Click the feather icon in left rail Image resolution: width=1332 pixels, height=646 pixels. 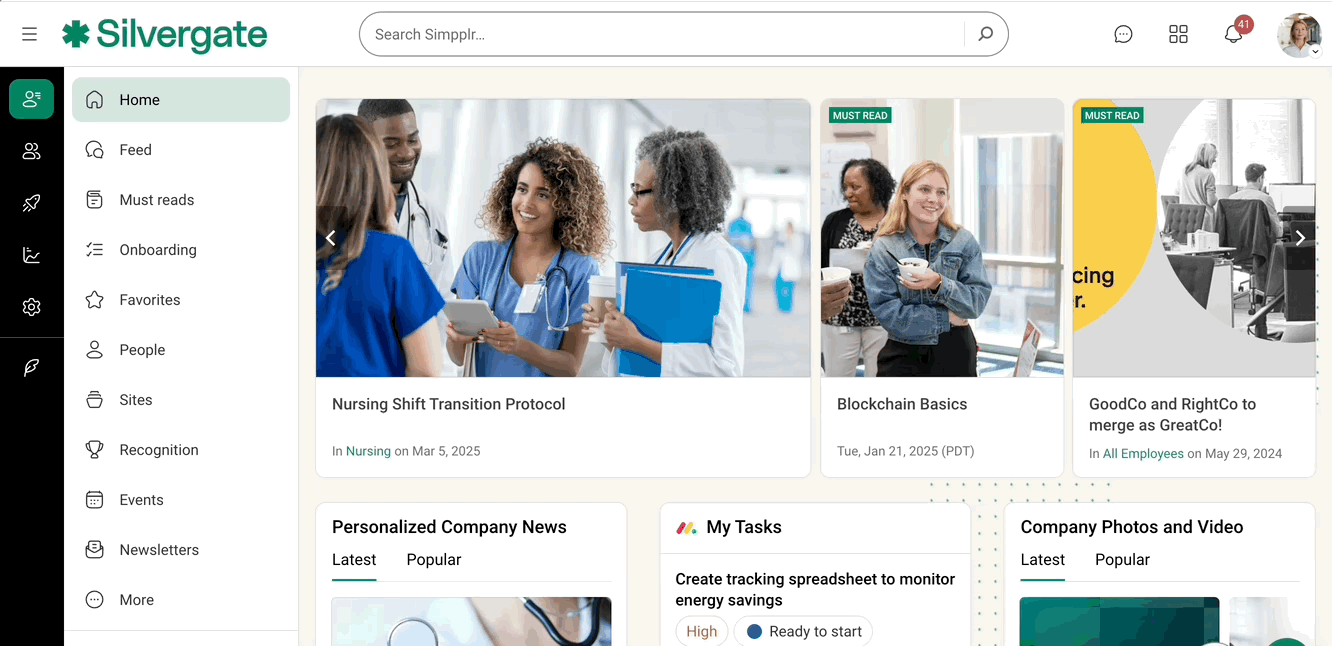coord(32,367)
